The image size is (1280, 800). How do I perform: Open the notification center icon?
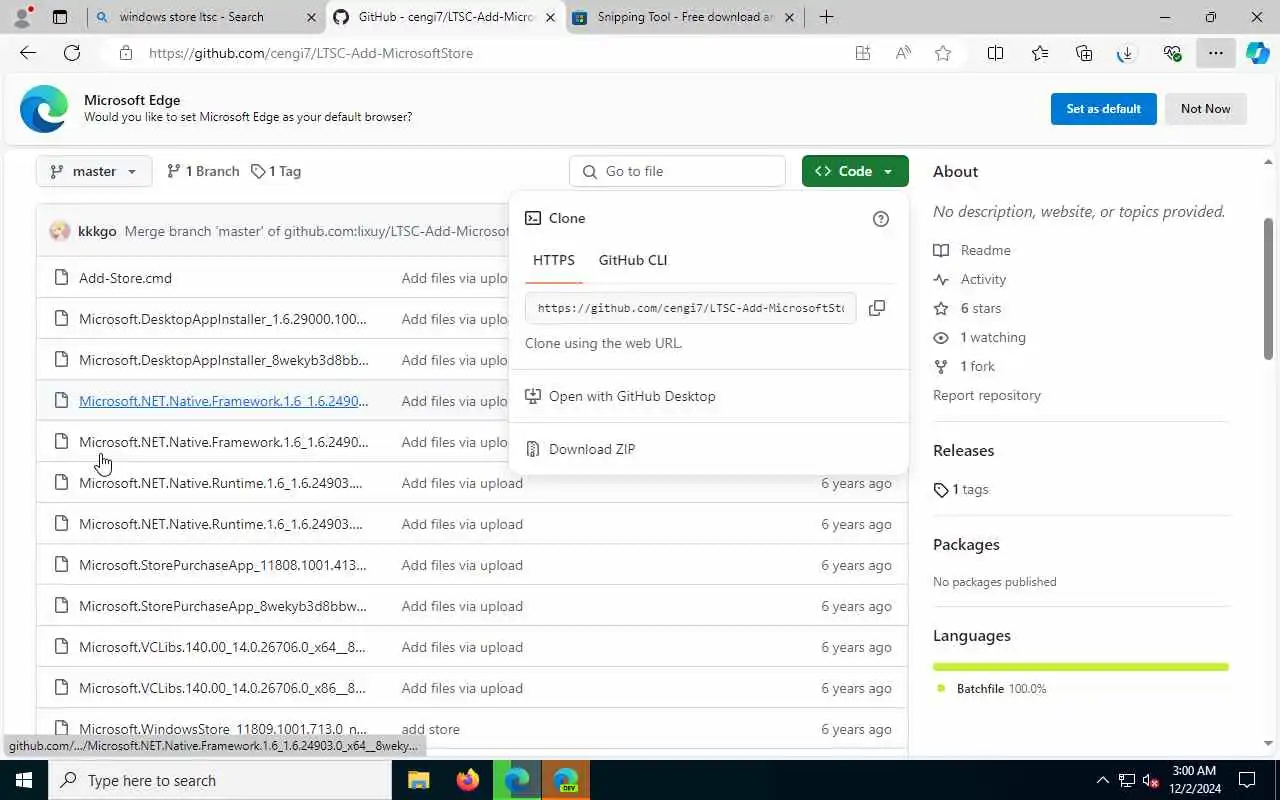click(x=1247, y=780)
